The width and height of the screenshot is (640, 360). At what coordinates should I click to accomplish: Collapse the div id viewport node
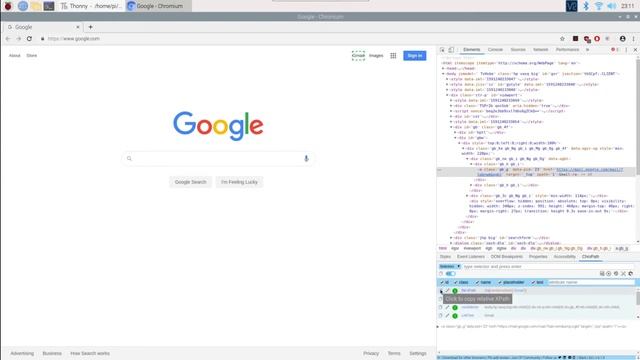(x=447, y=95)
